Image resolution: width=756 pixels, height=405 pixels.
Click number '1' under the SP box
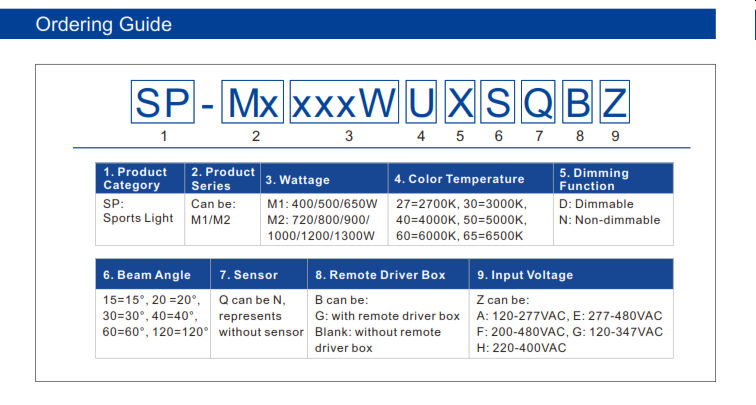[x=164, y=136]
